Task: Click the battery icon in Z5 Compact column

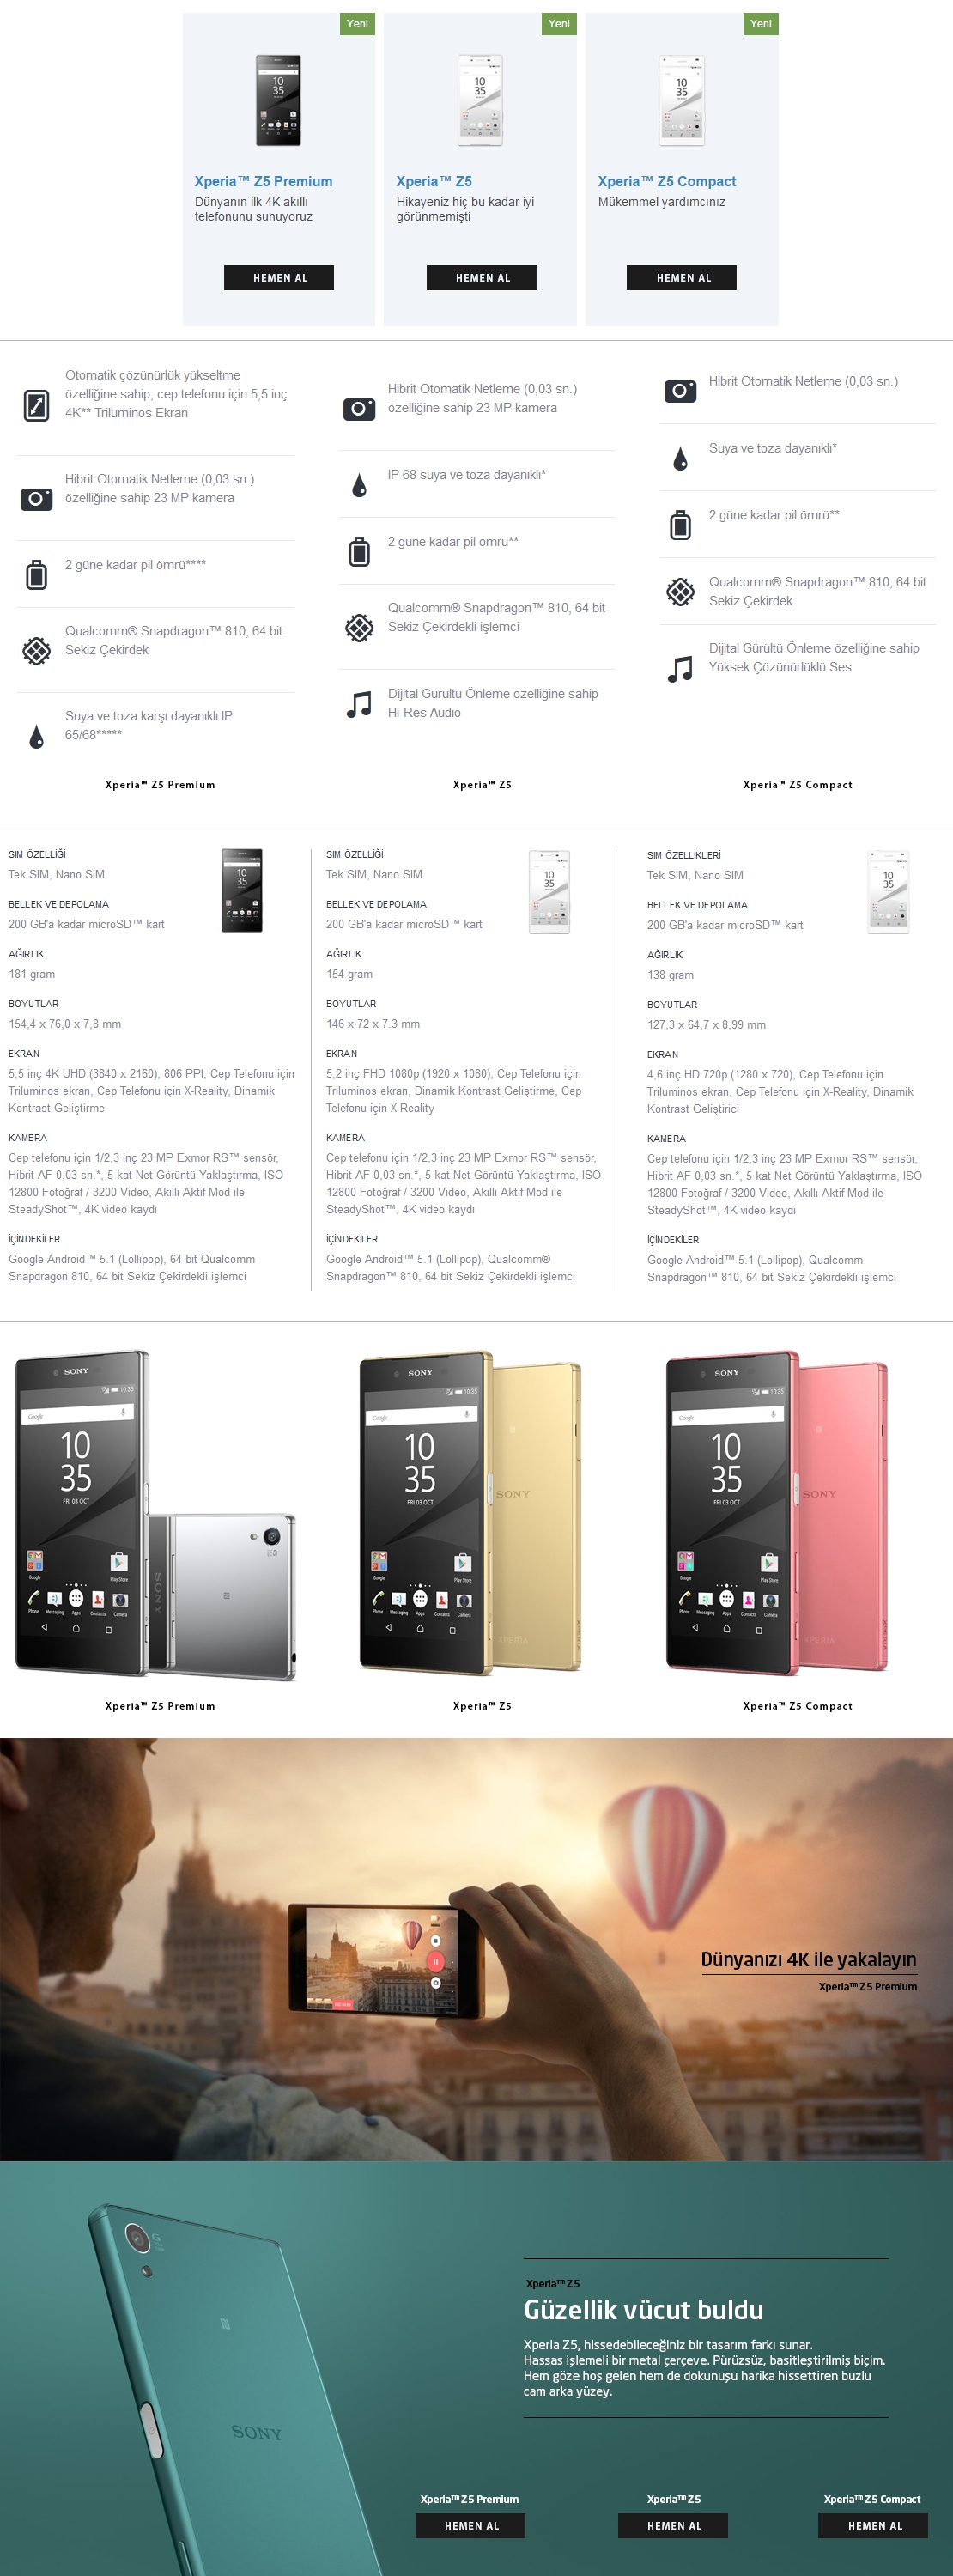Action: pos(680,525)
